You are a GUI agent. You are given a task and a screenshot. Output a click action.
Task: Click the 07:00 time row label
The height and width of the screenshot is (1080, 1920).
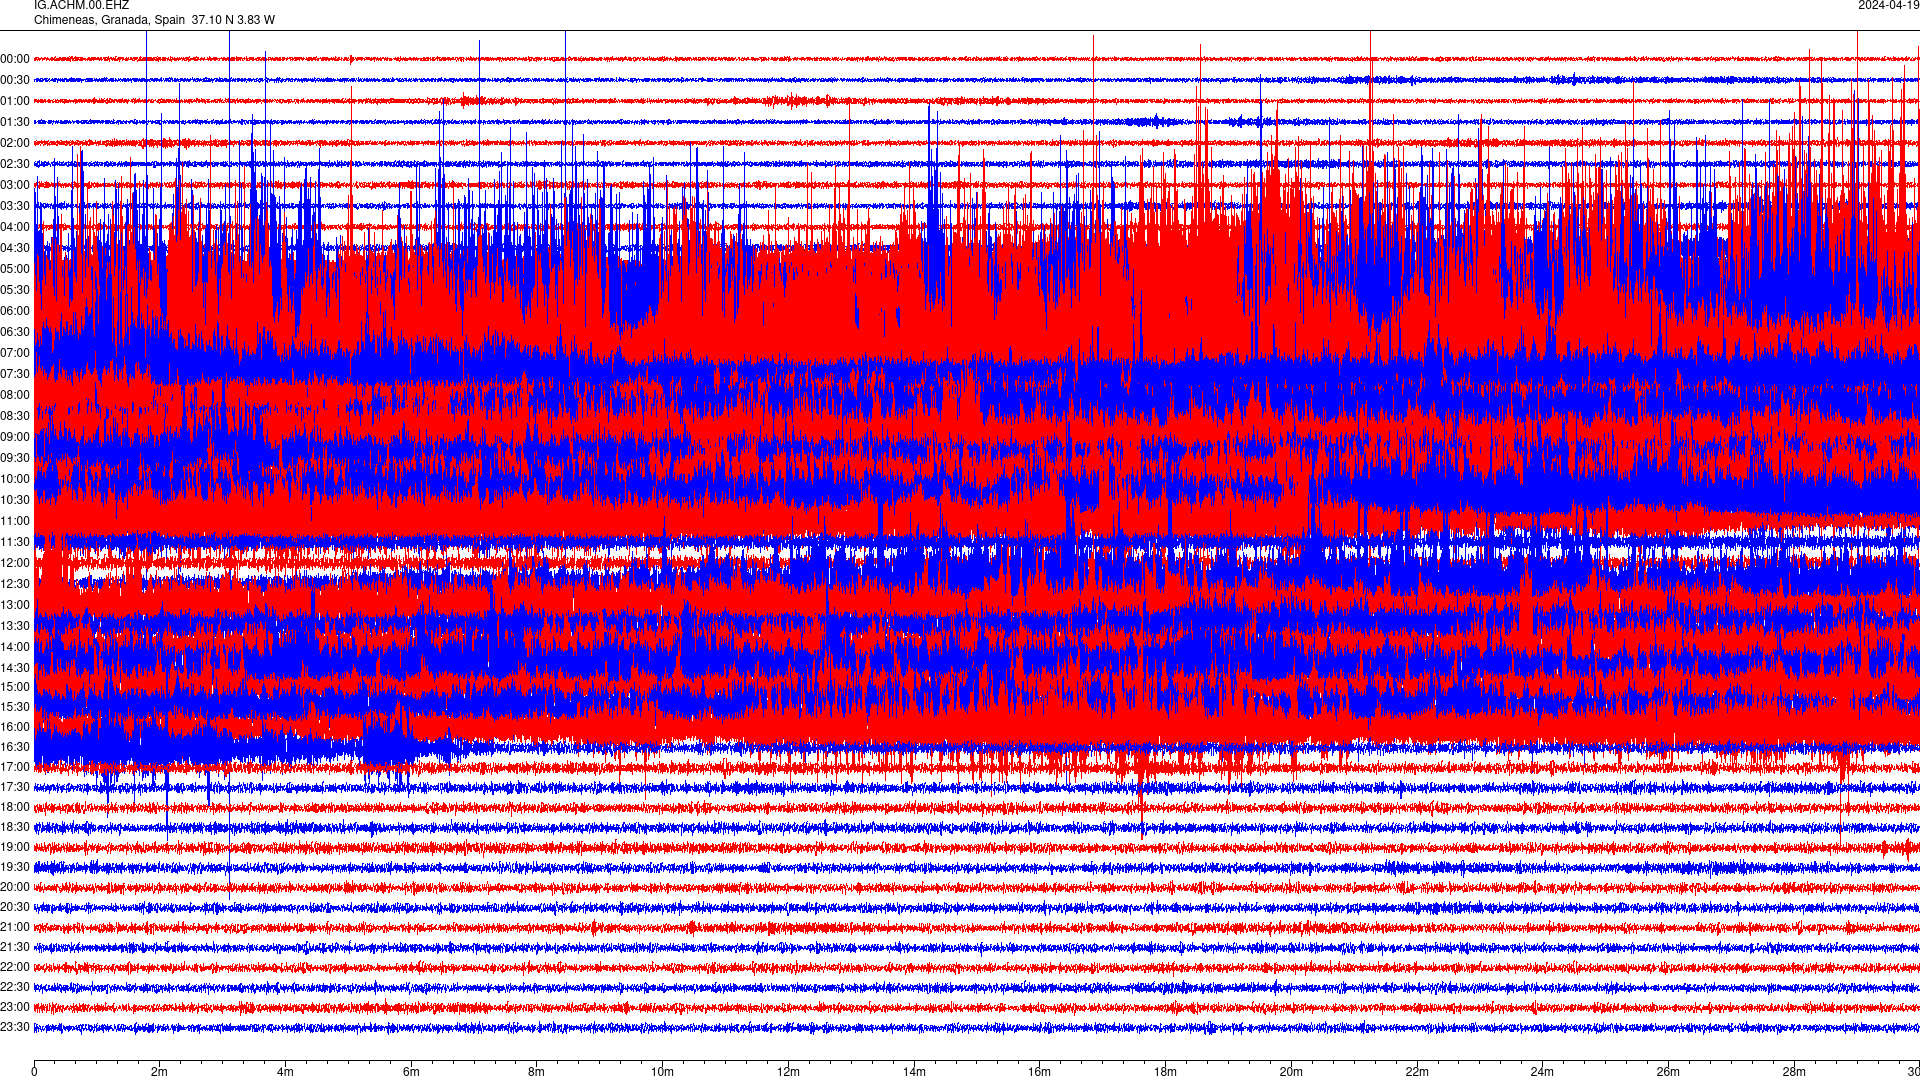[15, 353]
